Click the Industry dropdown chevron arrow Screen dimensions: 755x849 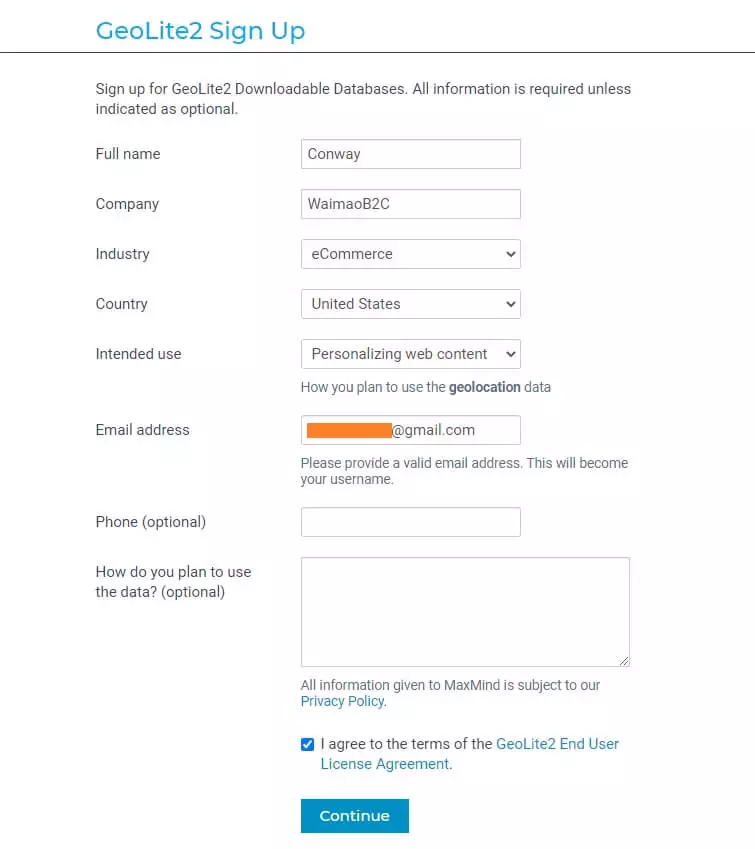click(508, 254)
